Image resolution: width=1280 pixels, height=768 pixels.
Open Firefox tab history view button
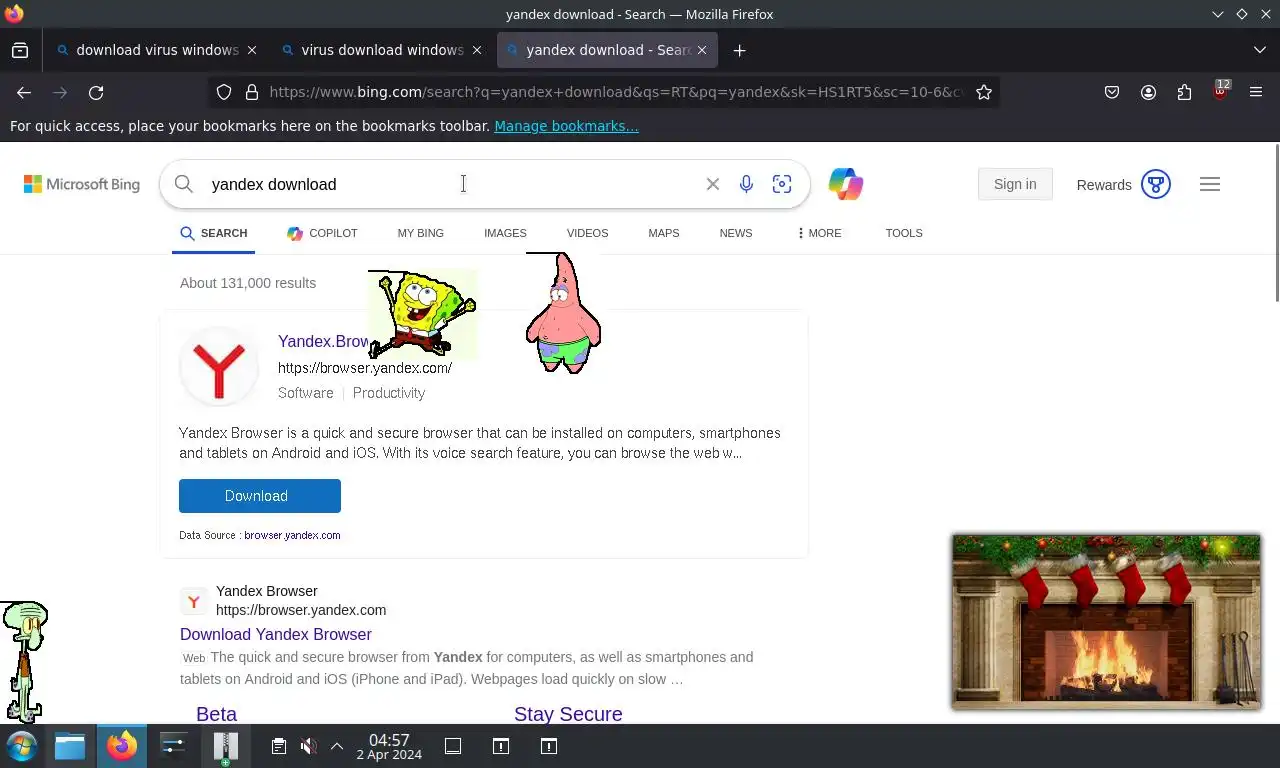pyautogui.click(x=20, y=50)
